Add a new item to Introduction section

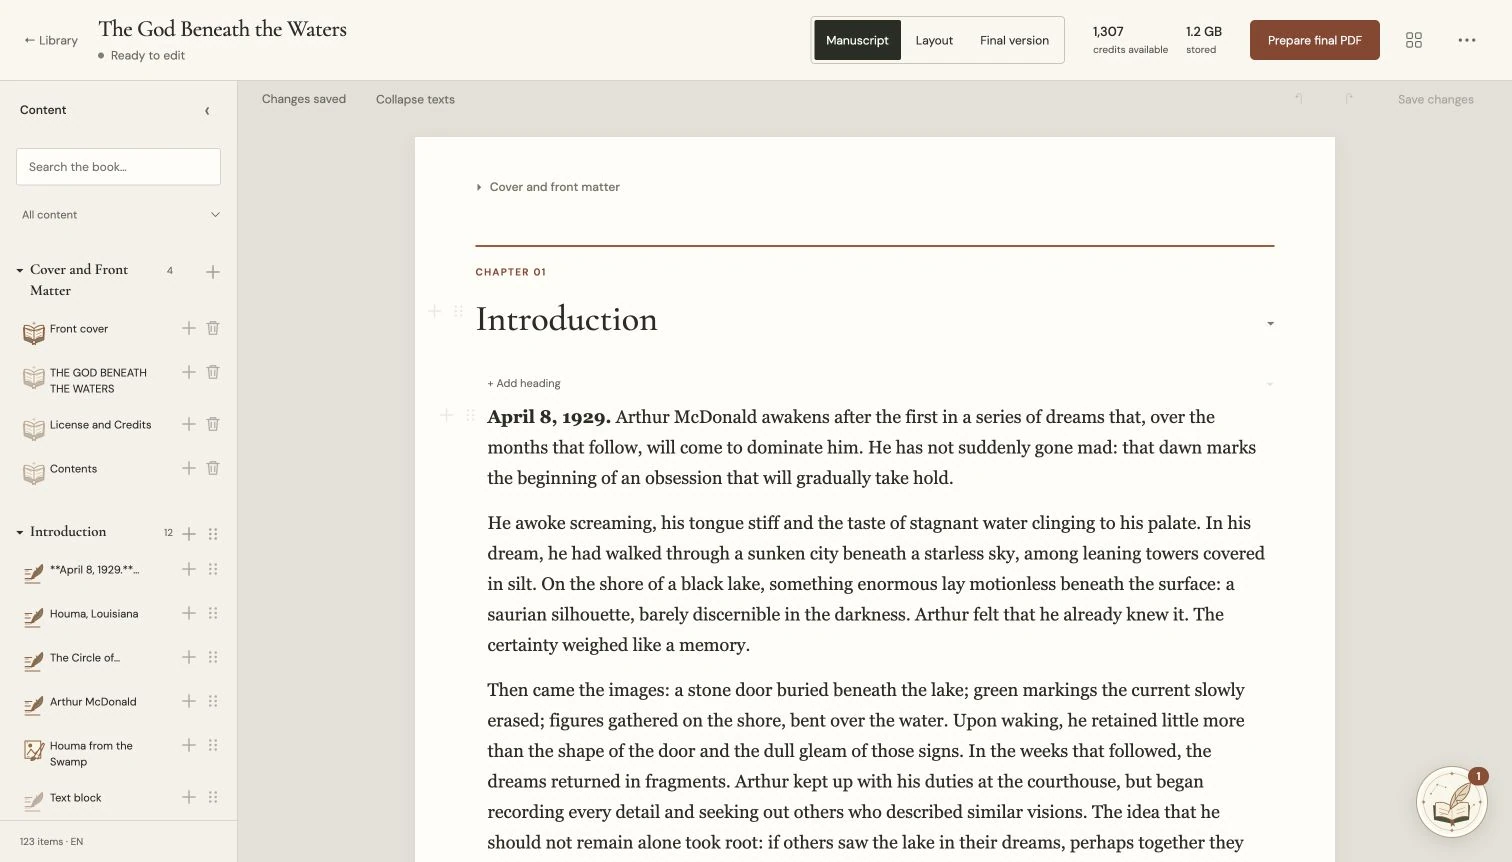click(x=189, y=534)
